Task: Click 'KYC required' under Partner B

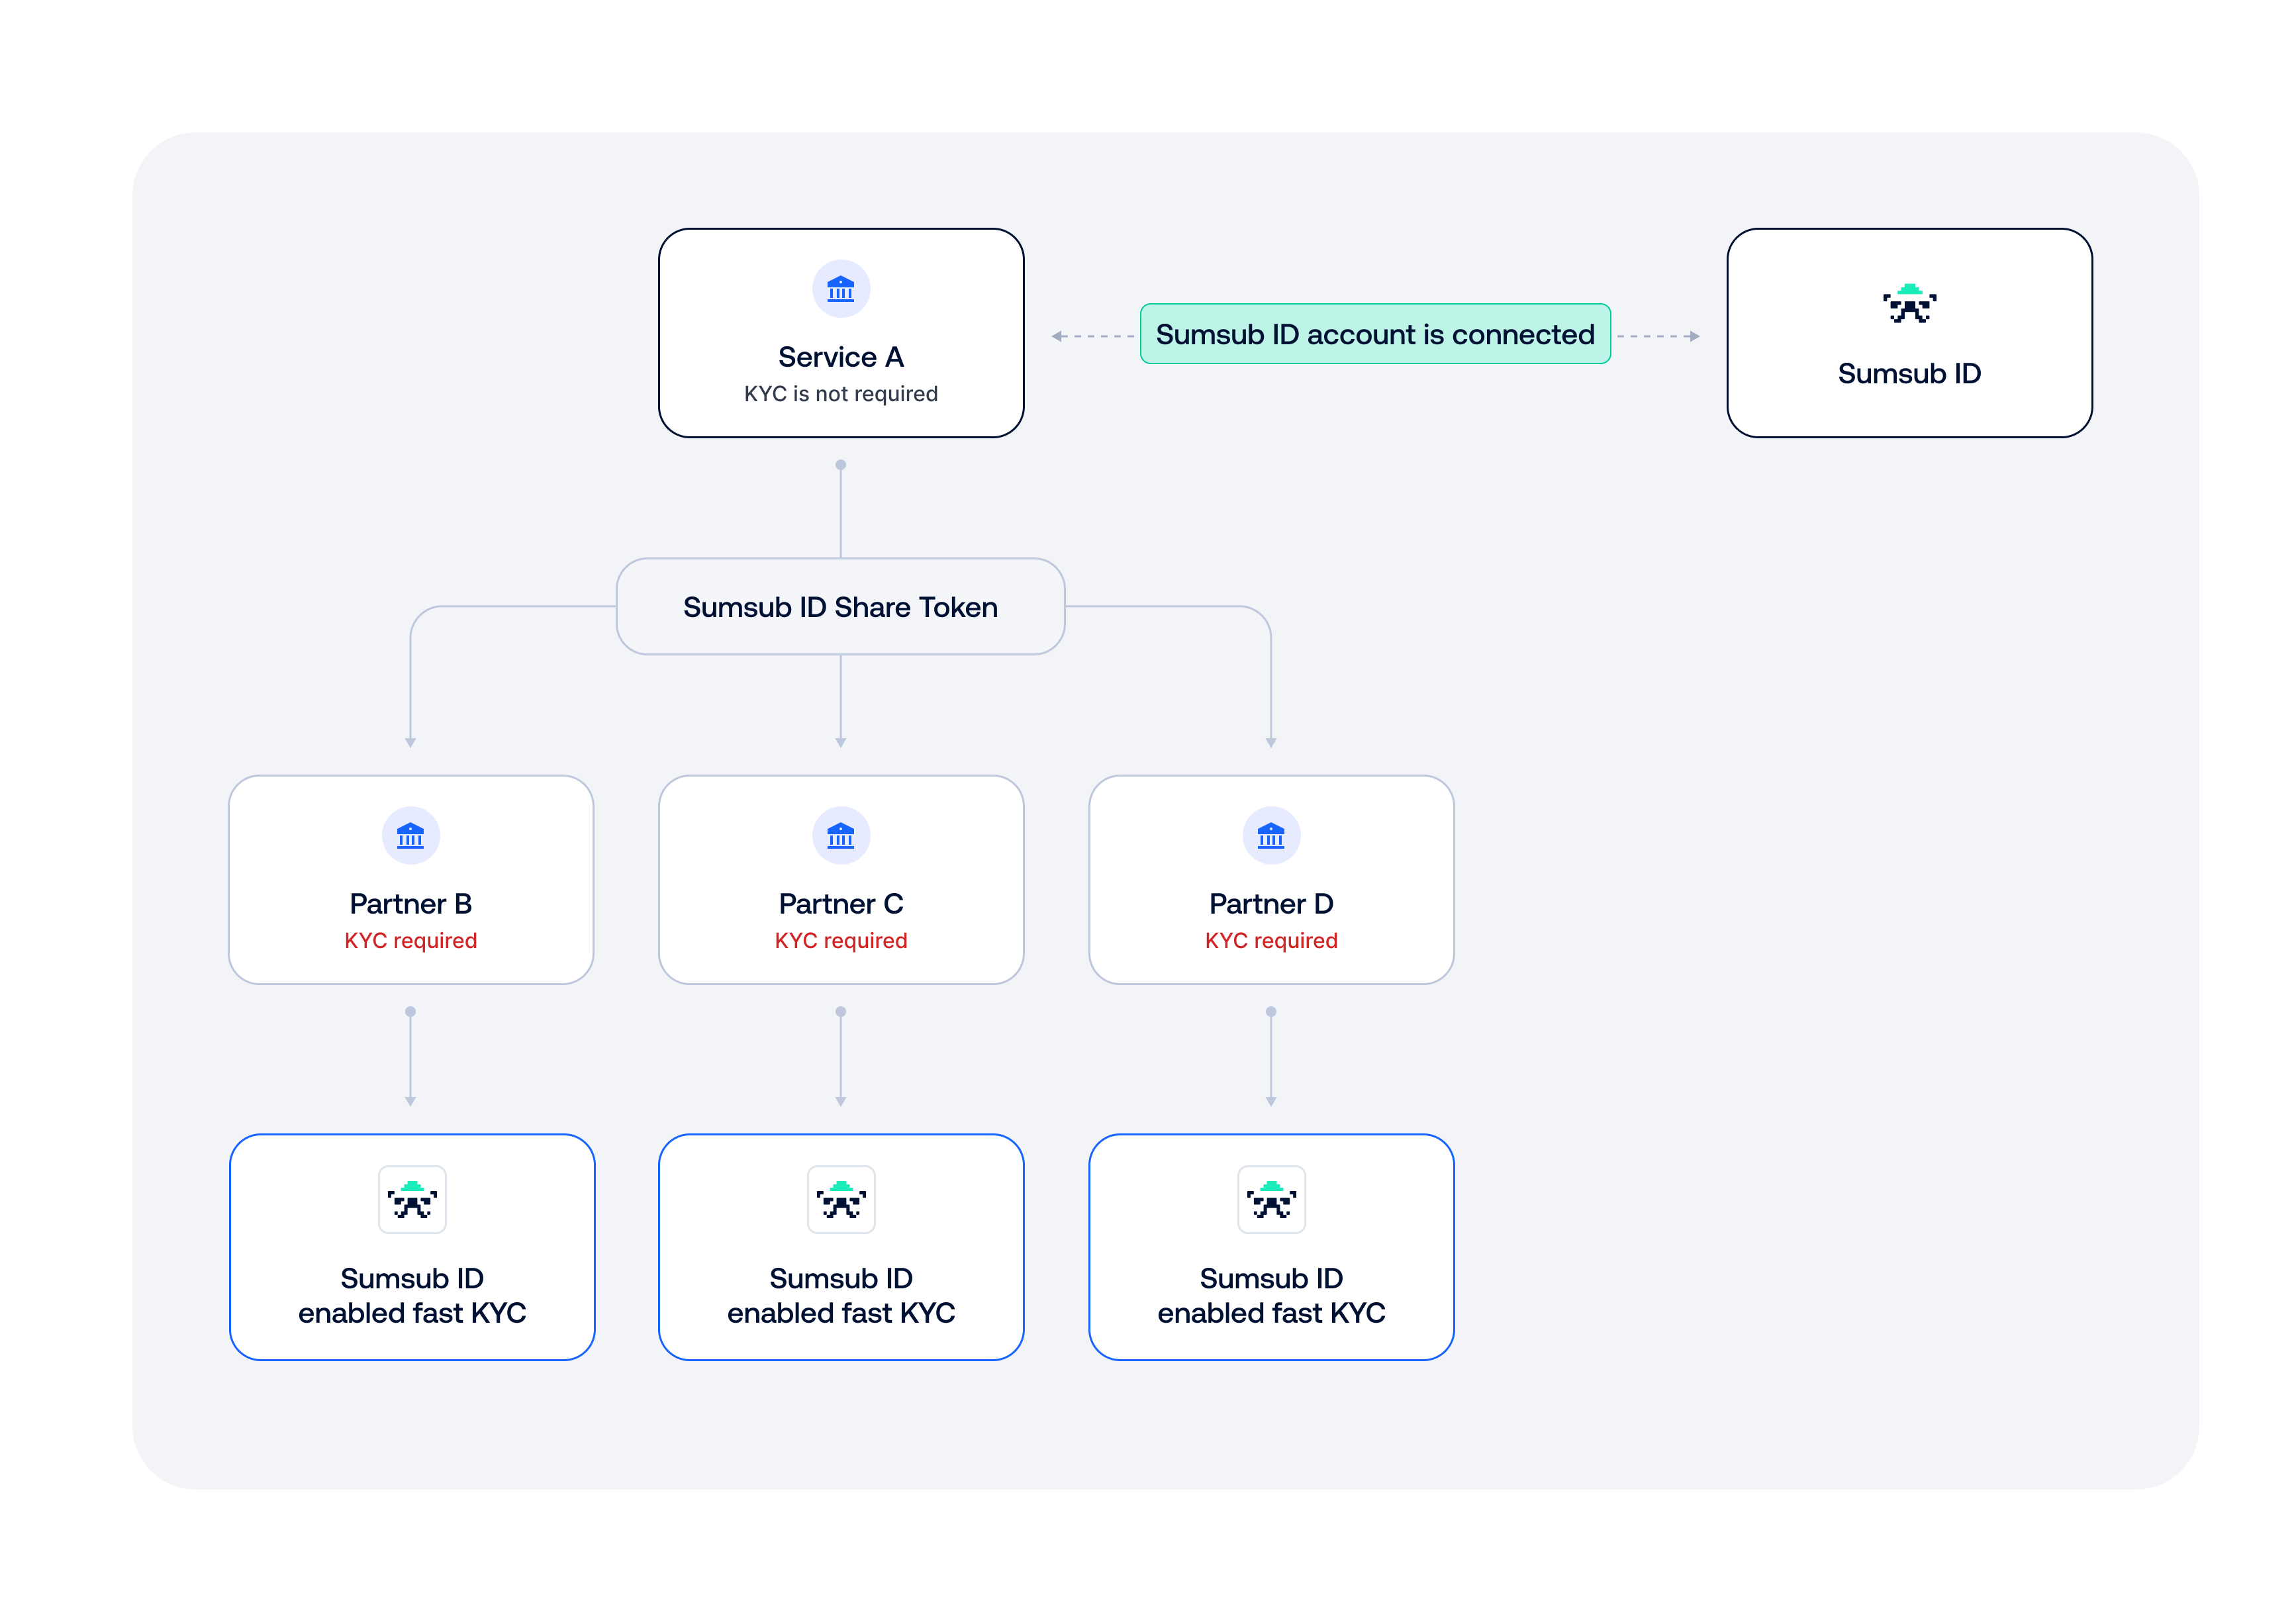Action: [411, 941]
